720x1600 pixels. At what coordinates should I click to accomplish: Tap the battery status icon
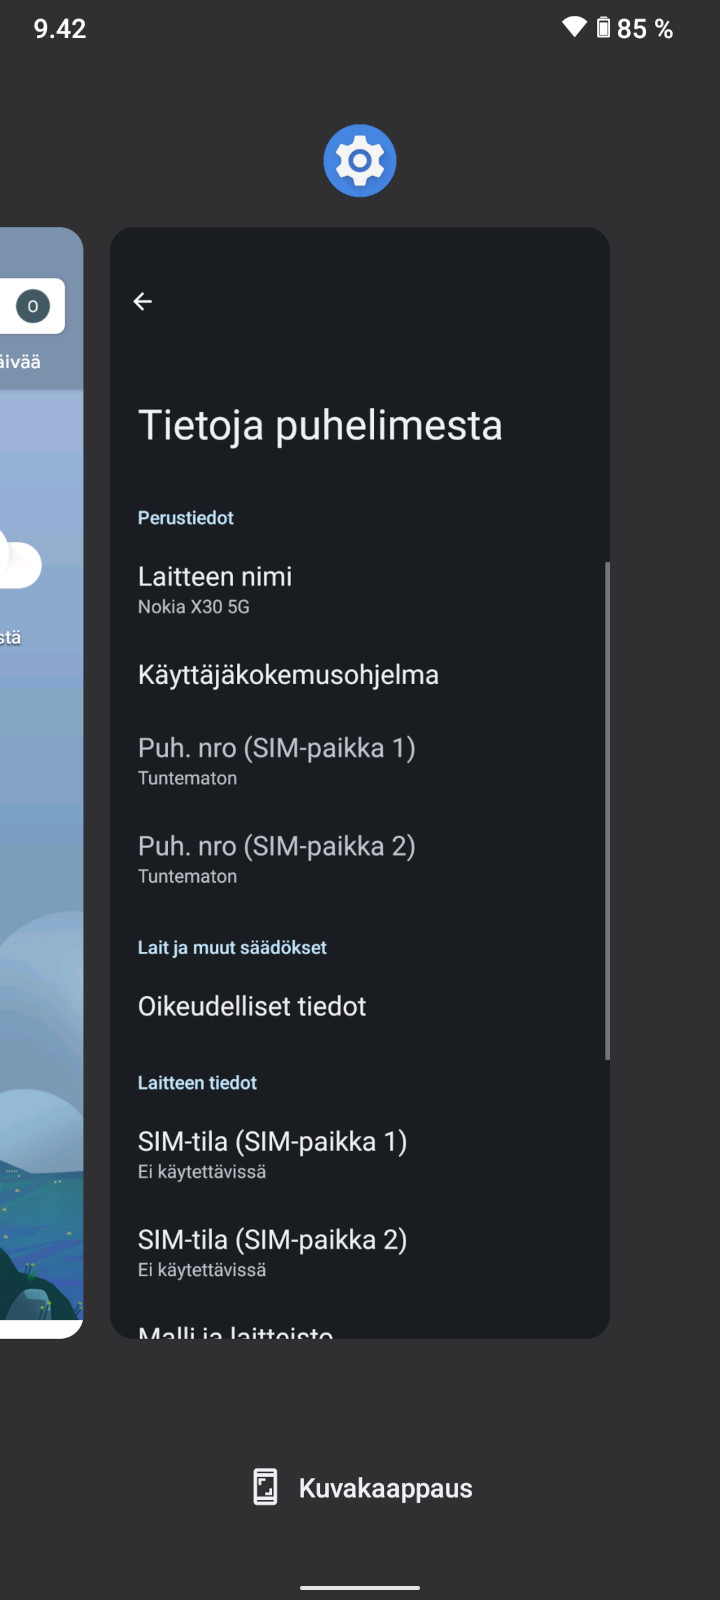(603, 27)
